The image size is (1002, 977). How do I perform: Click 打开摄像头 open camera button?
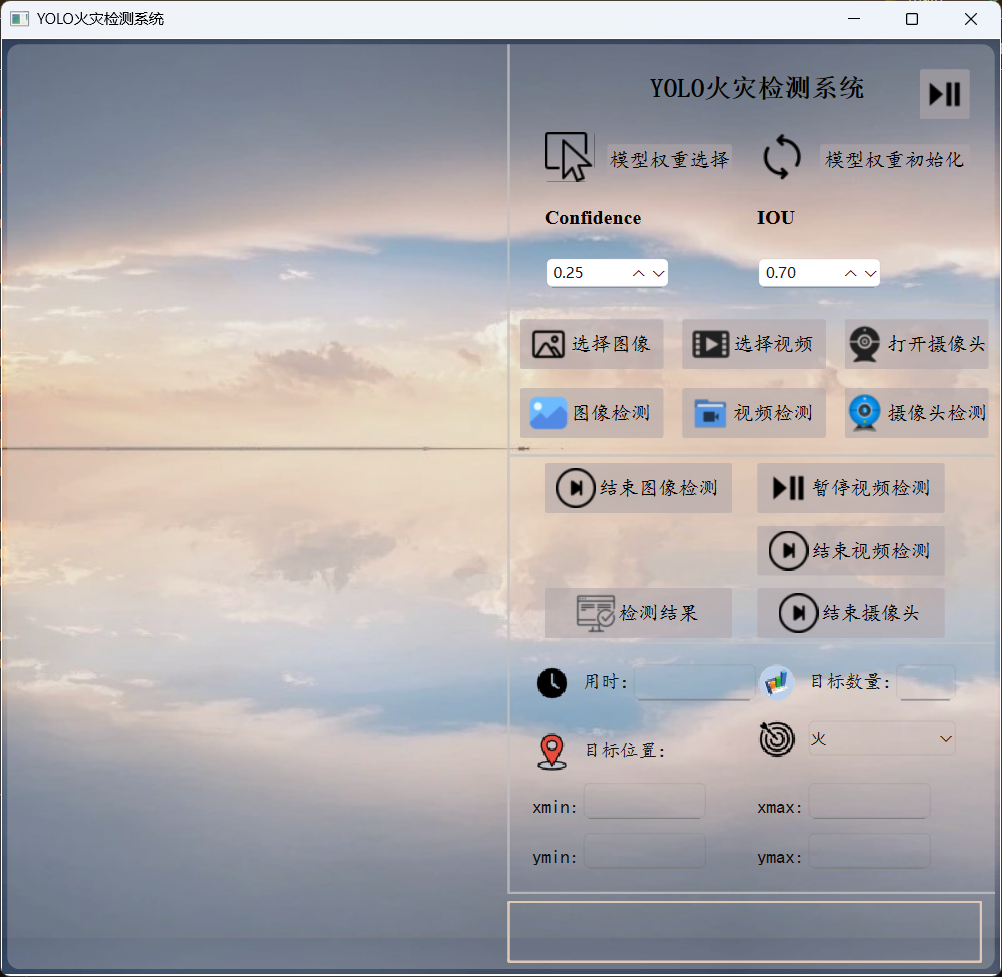coord(916,344)
